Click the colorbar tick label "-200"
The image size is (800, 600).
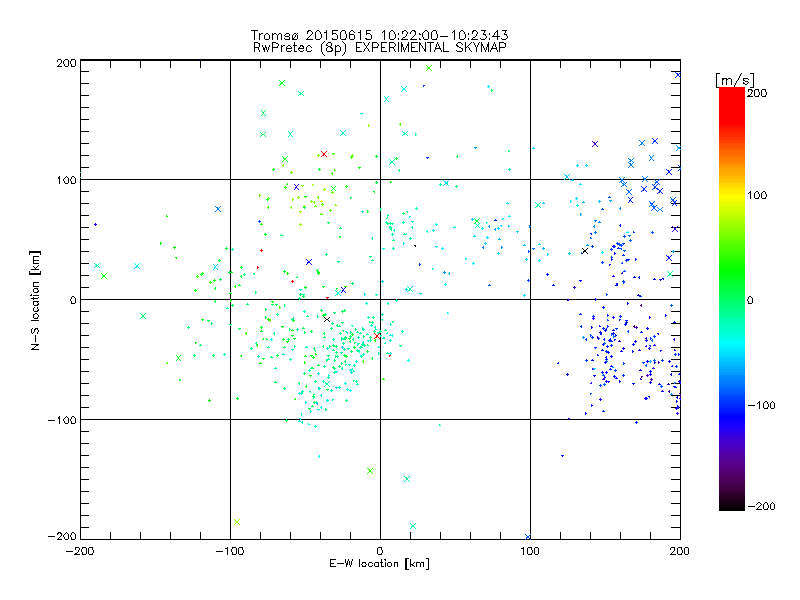(761, 506)
